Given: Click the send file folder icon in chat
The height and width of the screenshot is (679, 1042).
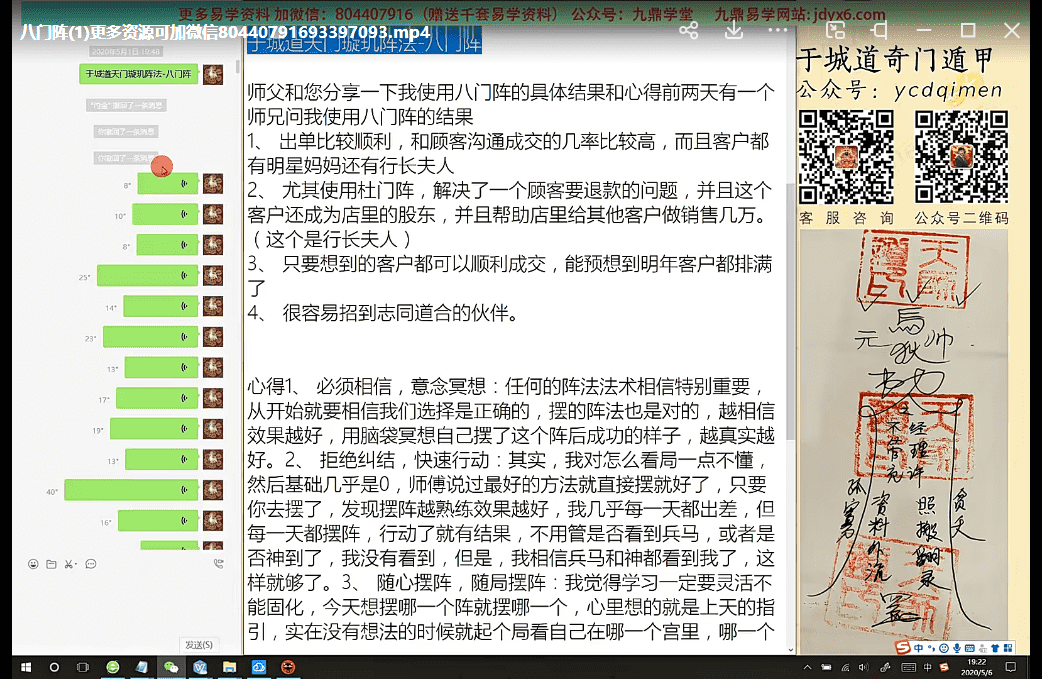Looking at the screenshot, I should tap(51, 564).
